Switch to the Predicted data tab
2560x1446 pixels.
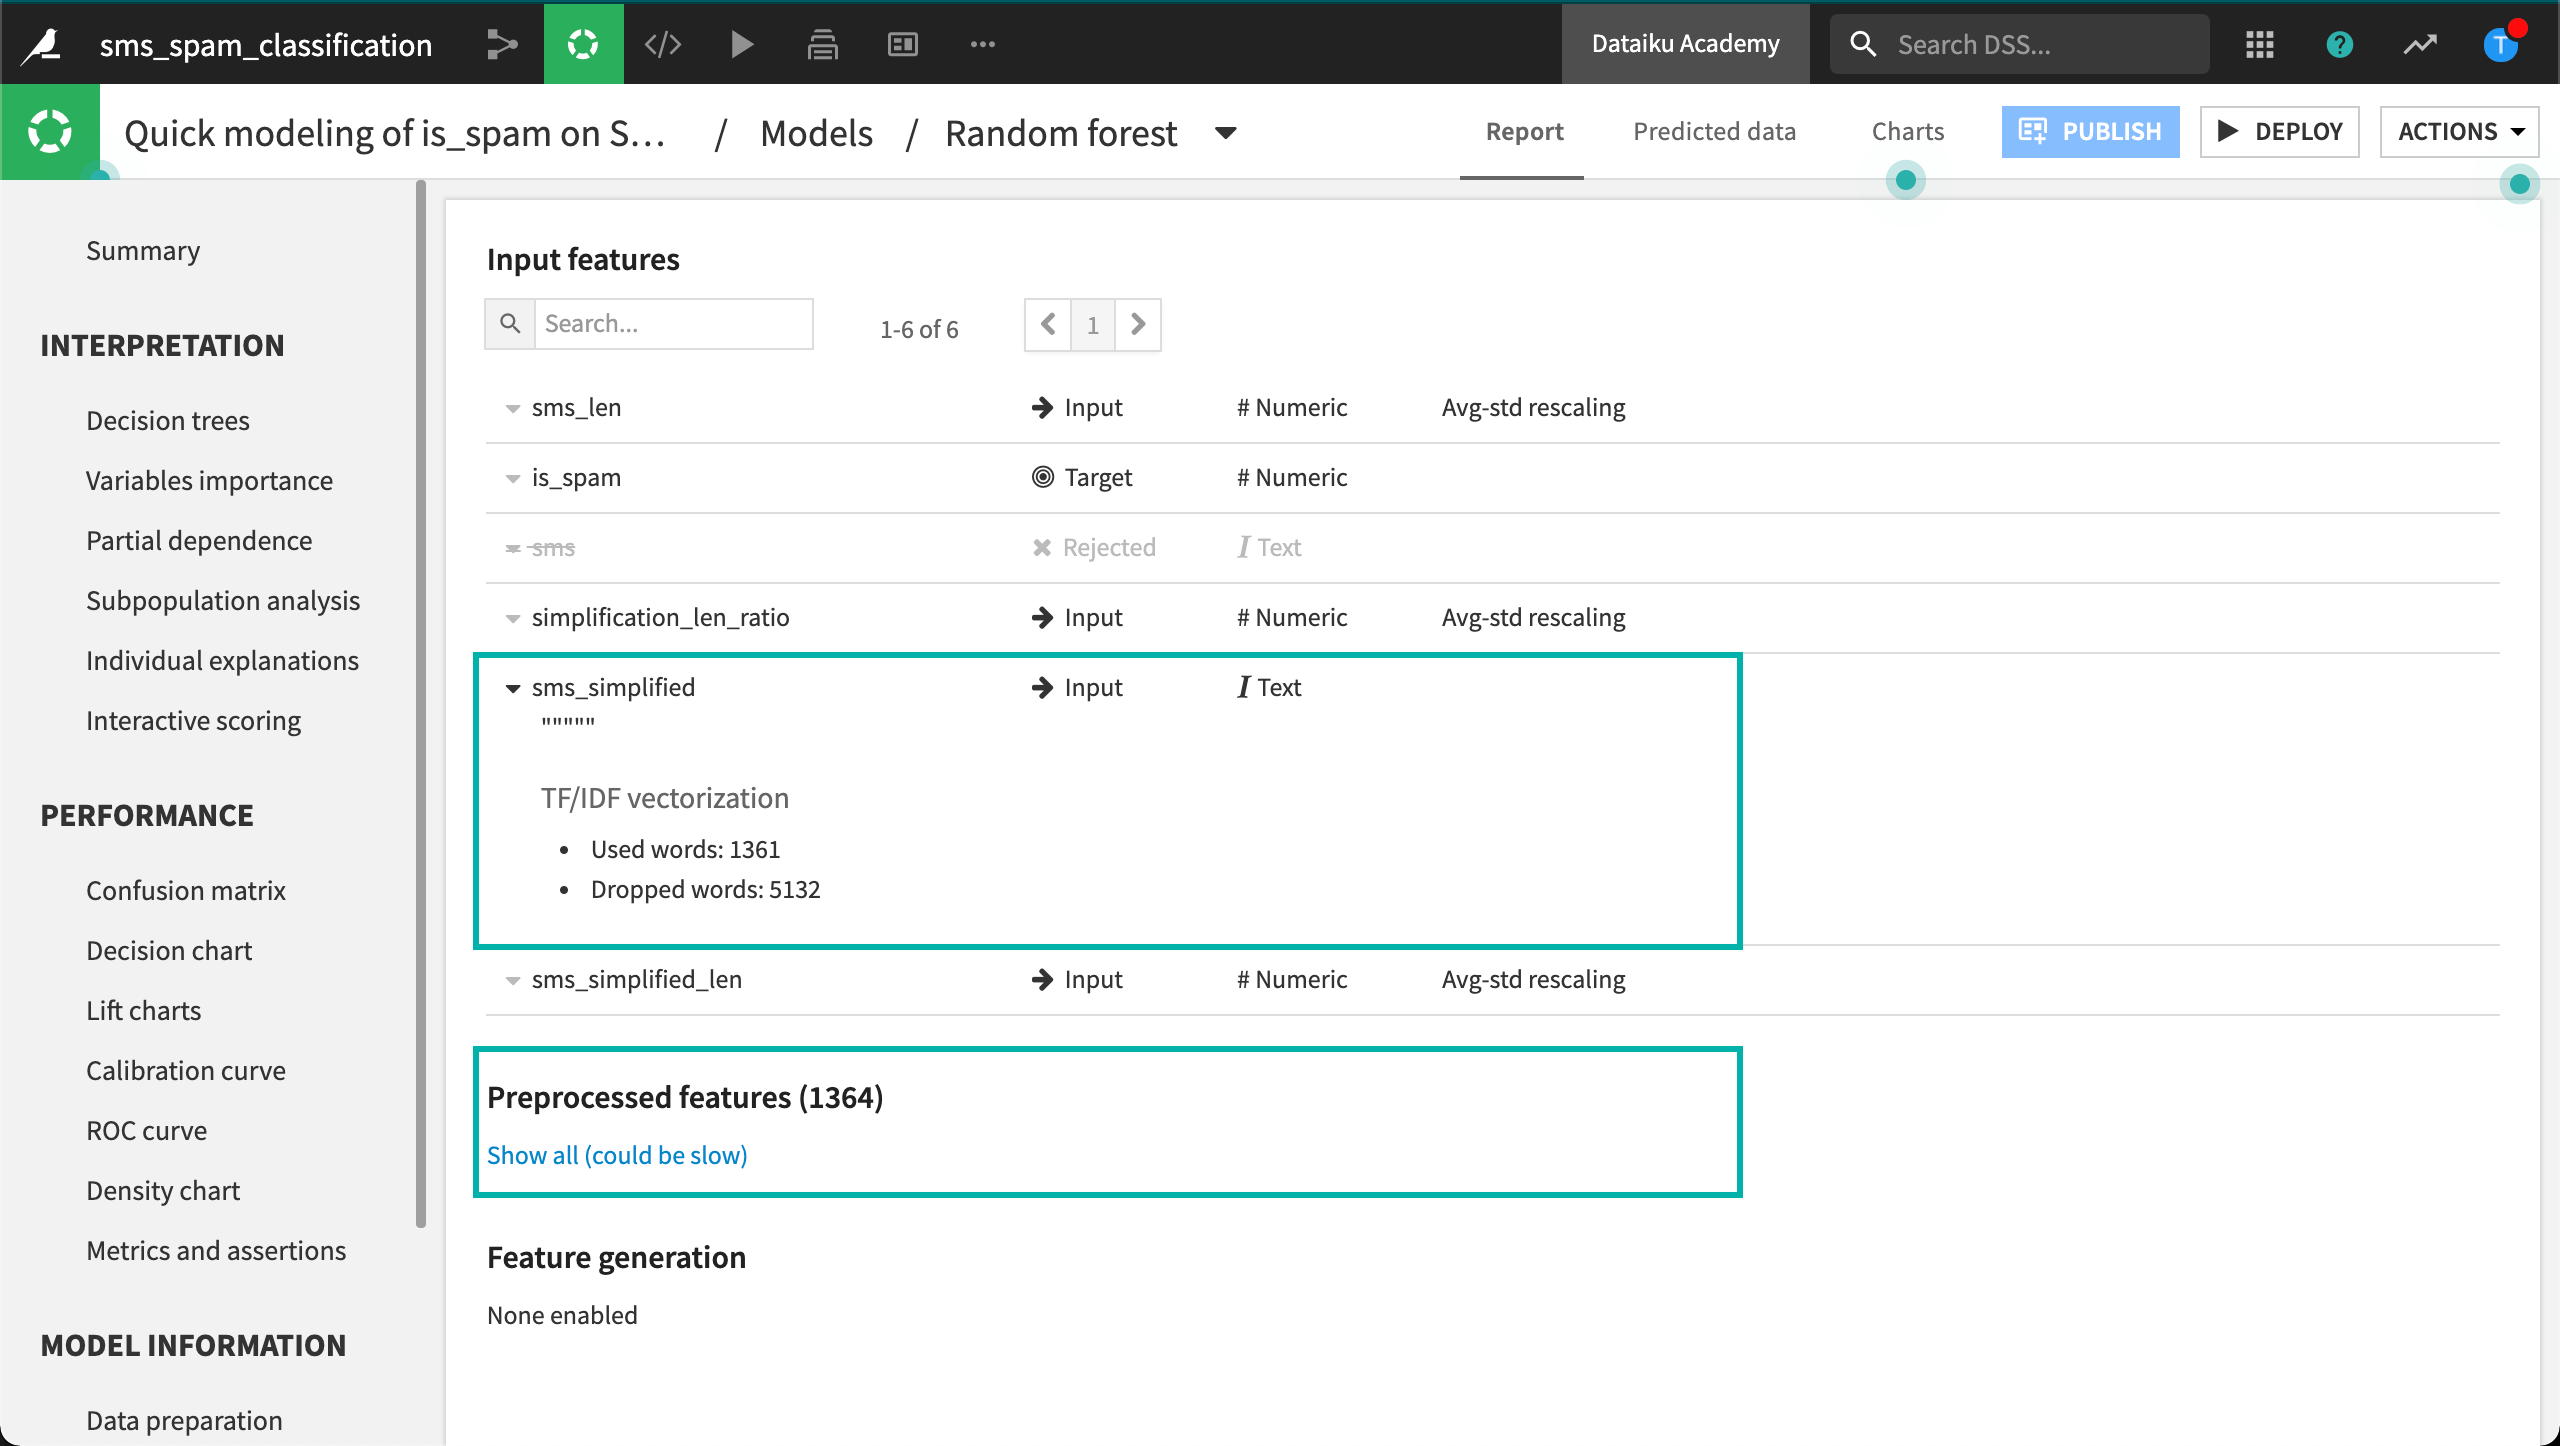pos(1714,132)
